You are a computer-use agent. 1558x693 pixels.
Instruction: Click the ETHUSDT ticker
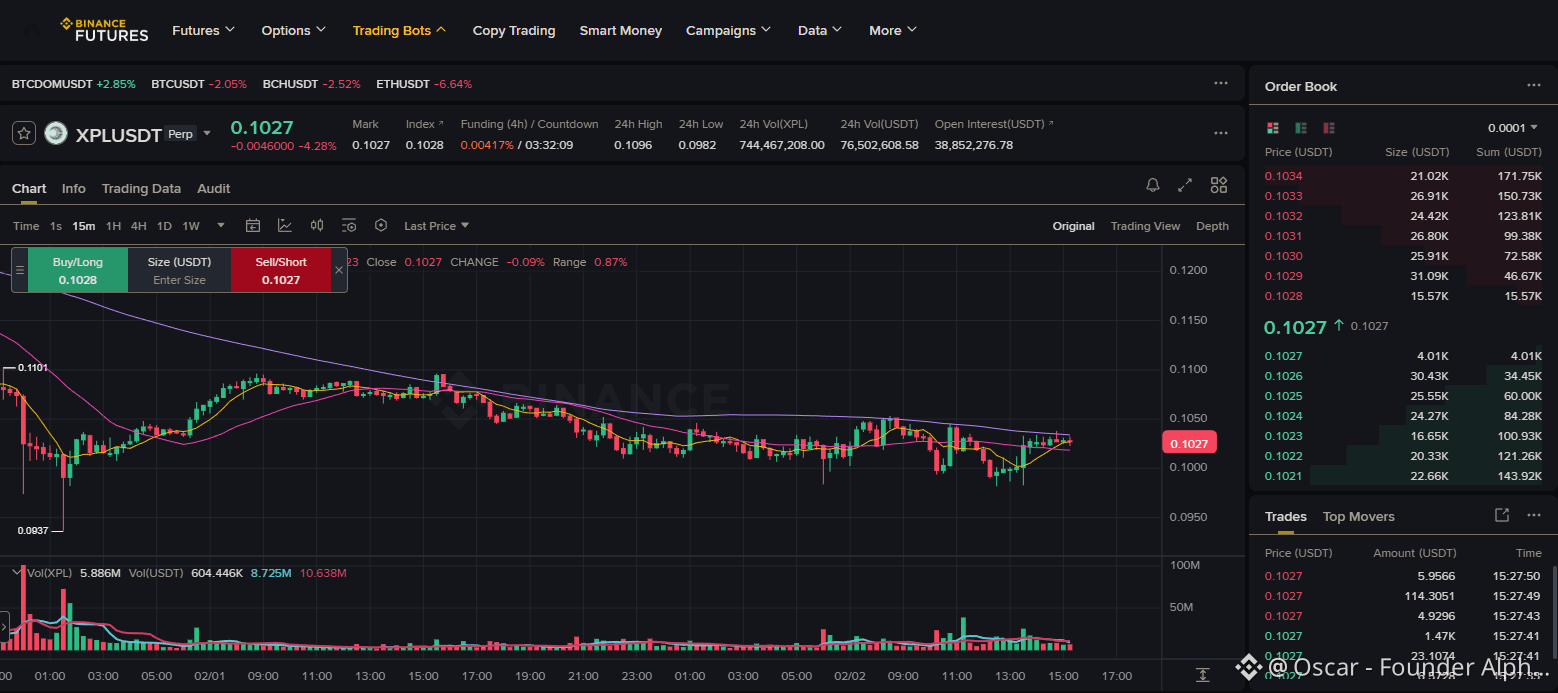pos(424,84)
